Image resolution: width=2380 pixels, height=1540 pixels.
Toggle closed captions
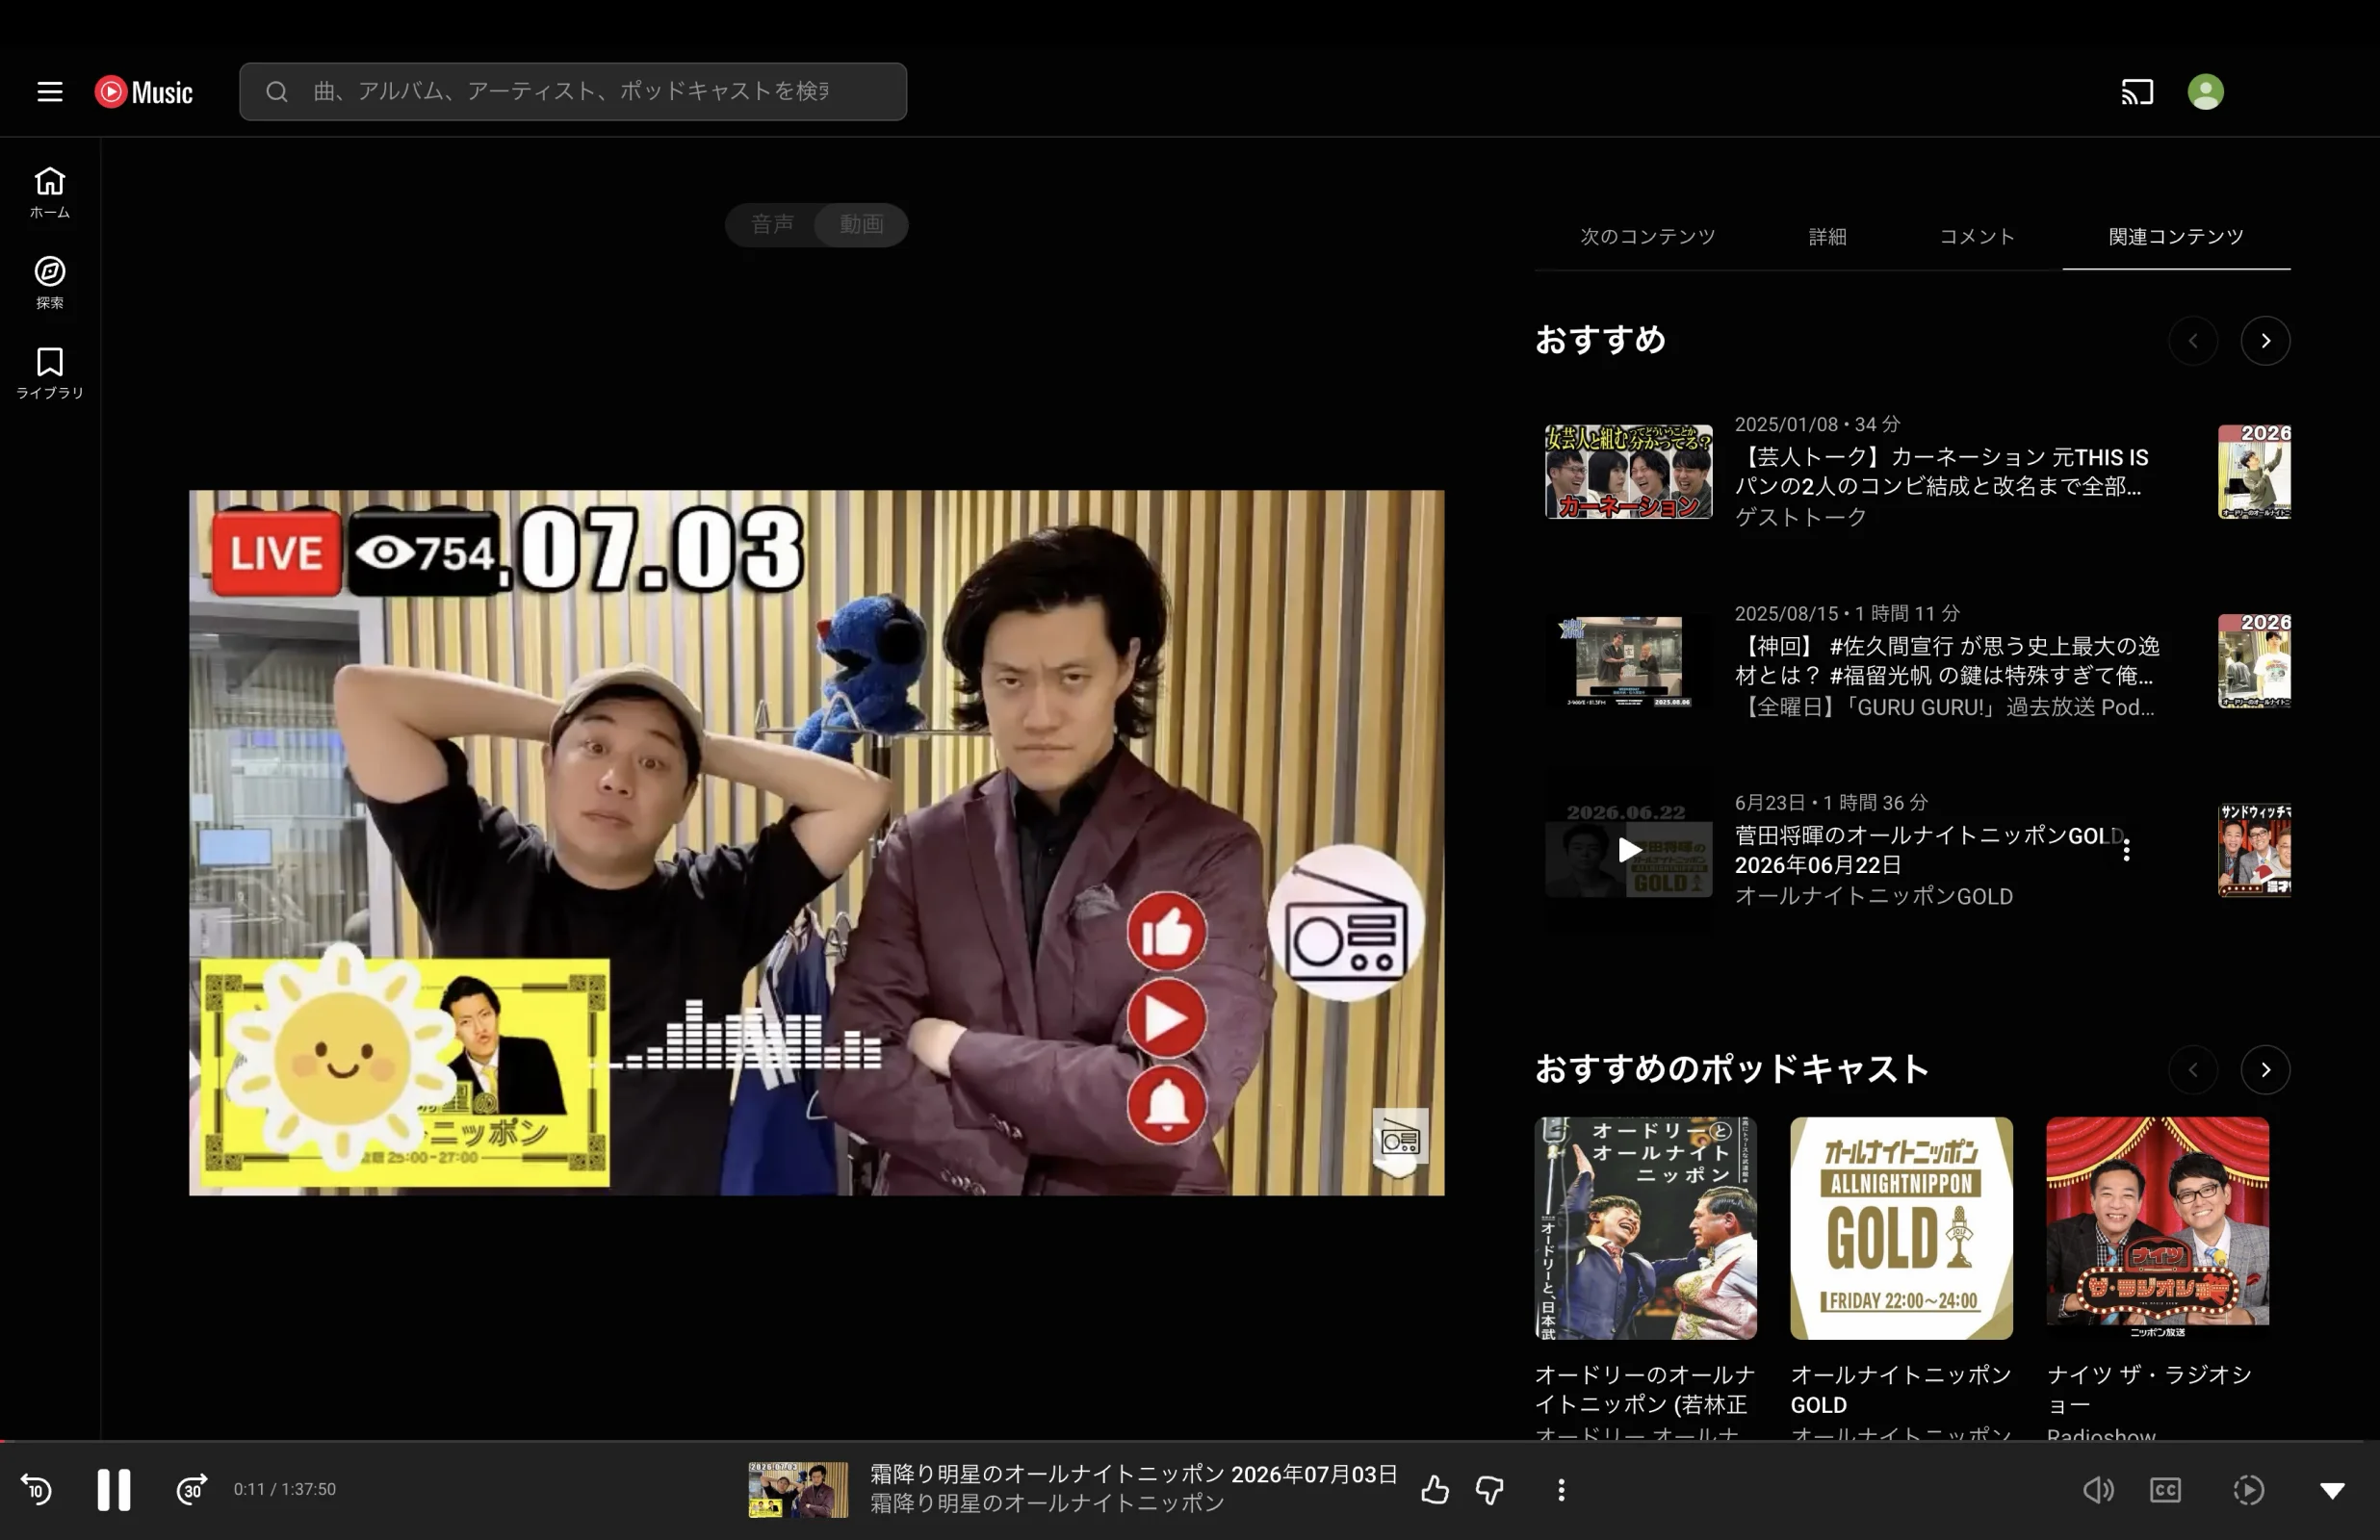point(2165,1490)
